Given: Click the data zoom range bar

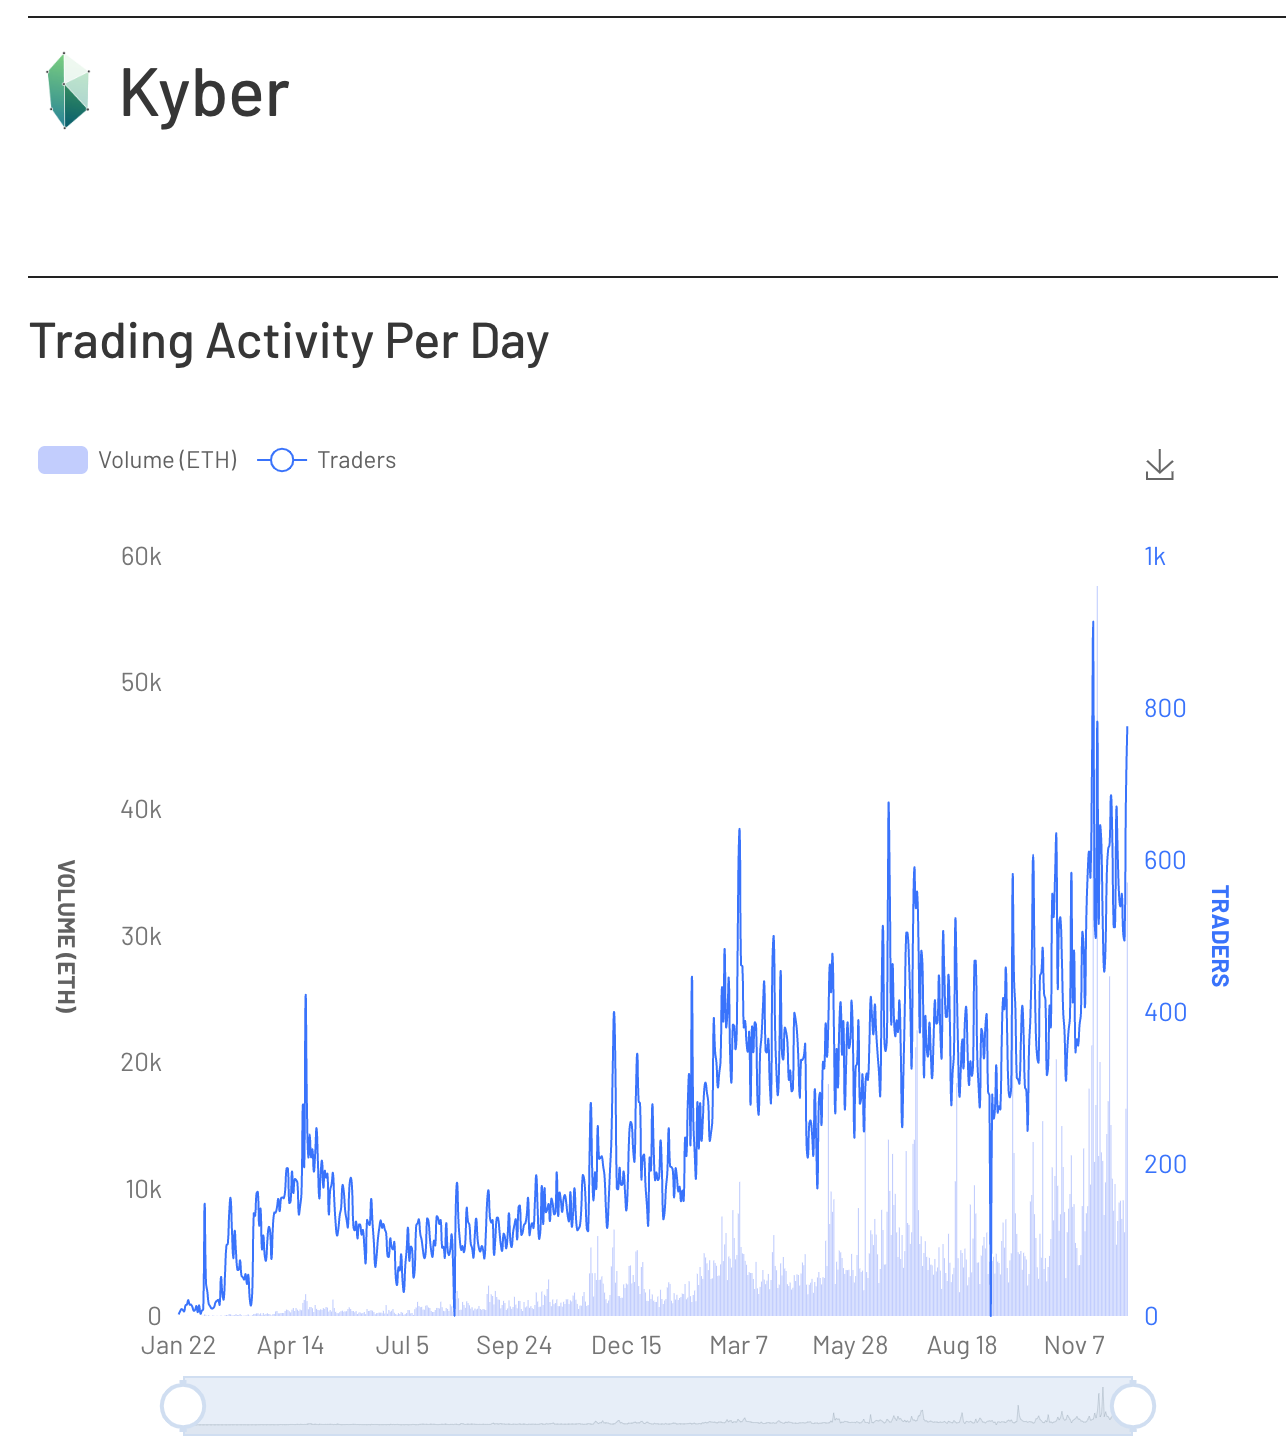Looking at the screenshot, I should [658, 1405].
